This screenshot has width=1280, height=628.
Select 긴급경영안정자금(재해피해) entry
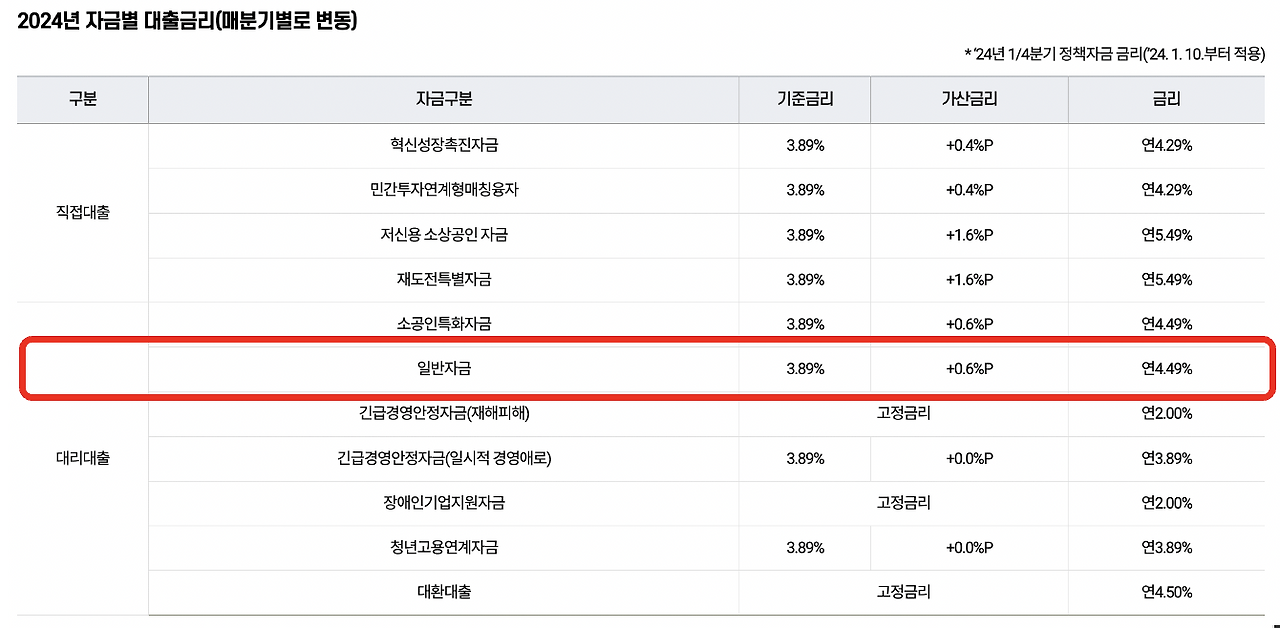click(x=444, y=413)
